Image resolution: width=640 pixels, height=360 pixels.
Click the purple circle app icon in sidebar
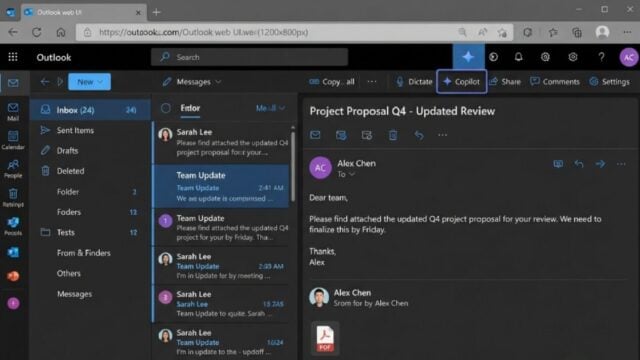point(13,303)
